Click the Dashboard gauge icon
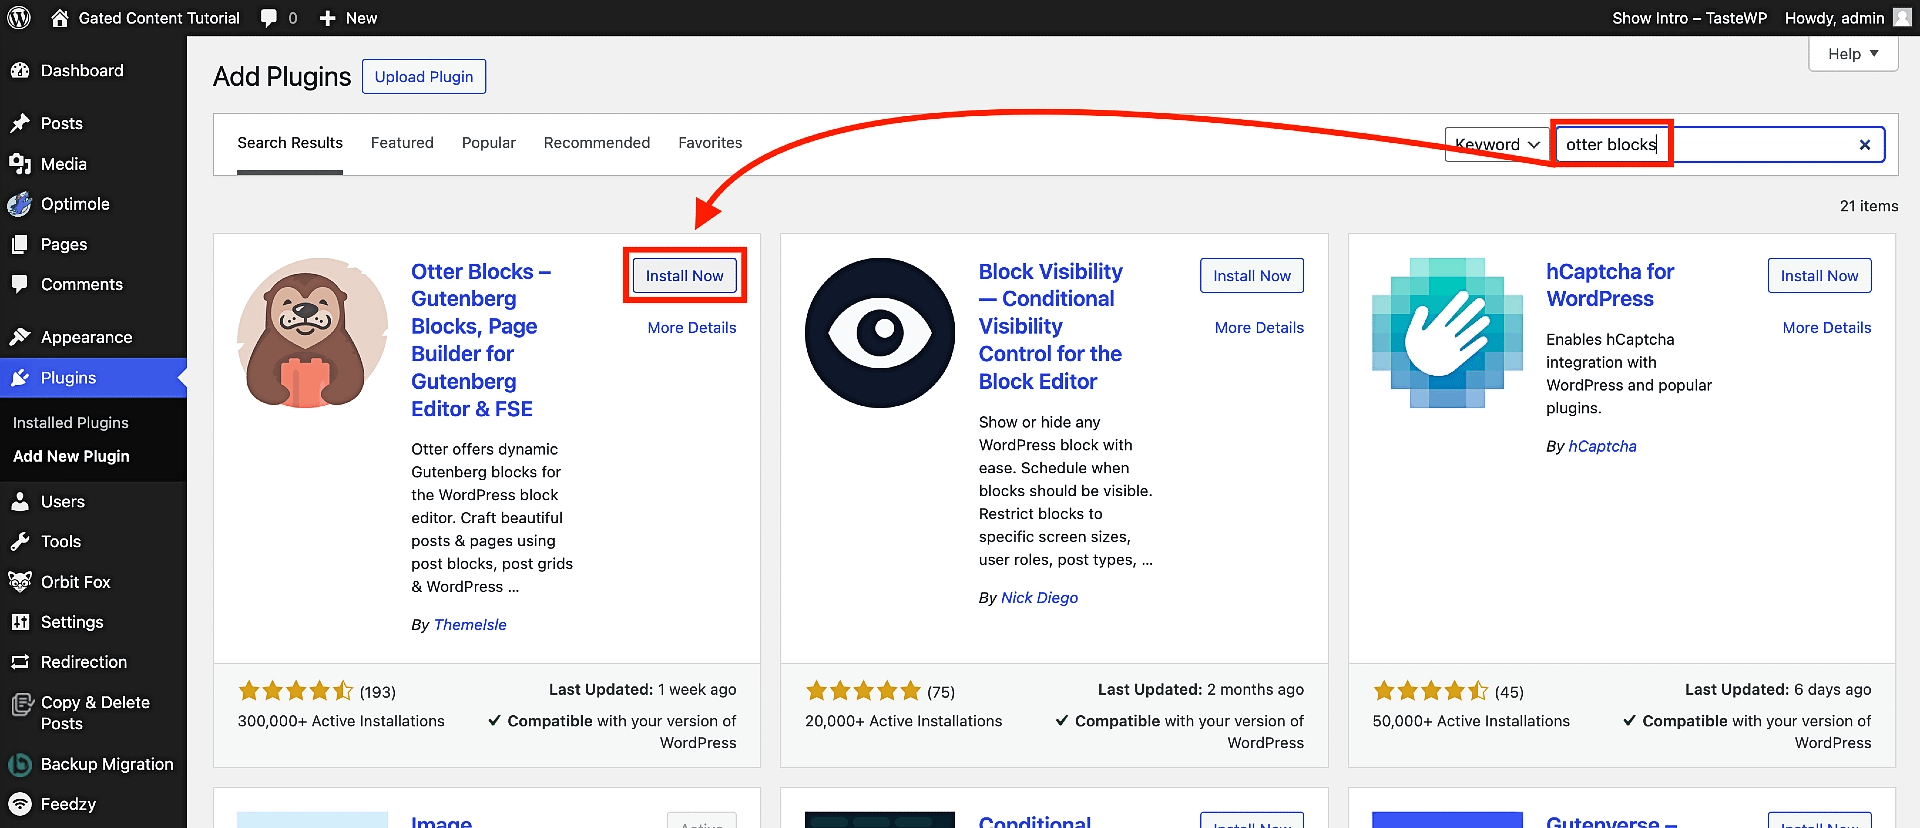 point(20,70)
